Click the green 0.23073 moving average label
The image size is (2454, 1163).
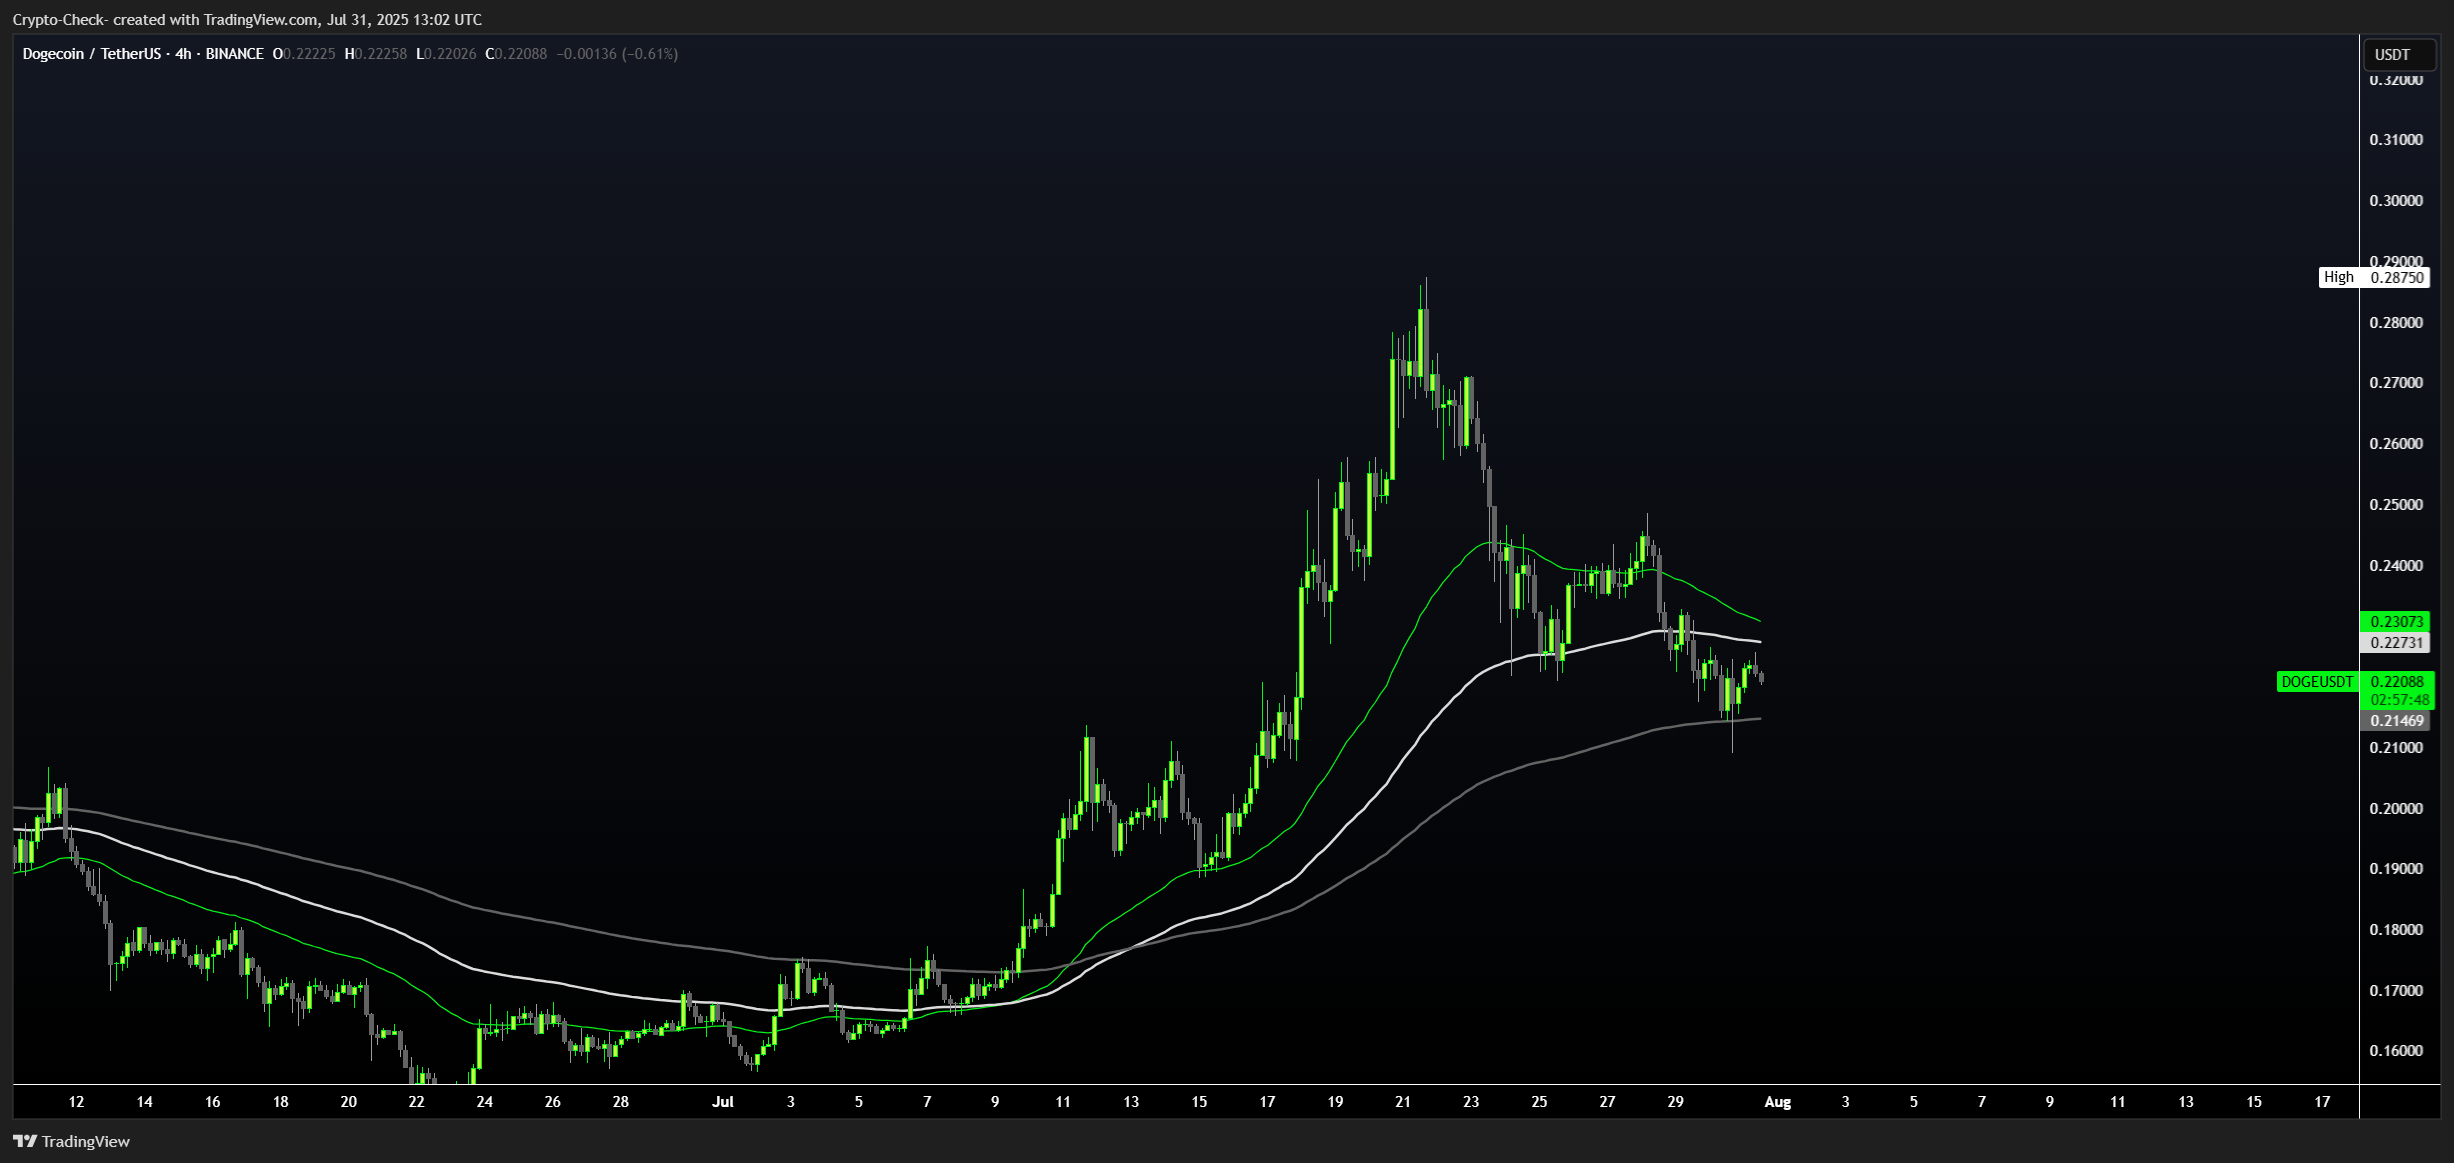pyautogui.click(x=2396, y=621)
